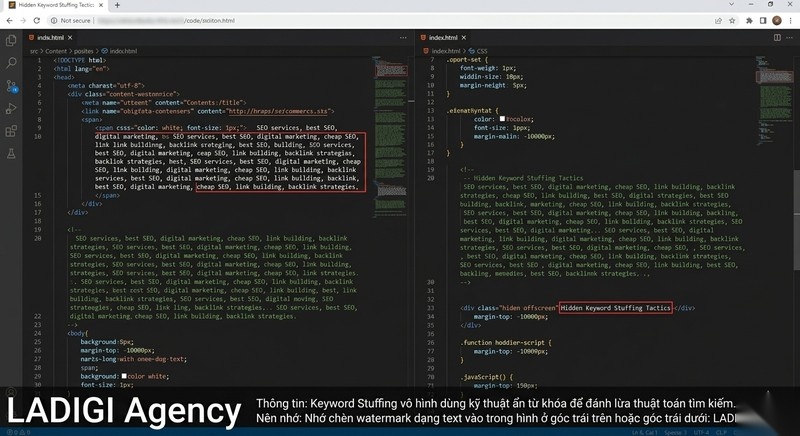Viewport: 800px width, 436px height.
Task: Click the browser forward arrow
Action: click(x=23, y=20)
